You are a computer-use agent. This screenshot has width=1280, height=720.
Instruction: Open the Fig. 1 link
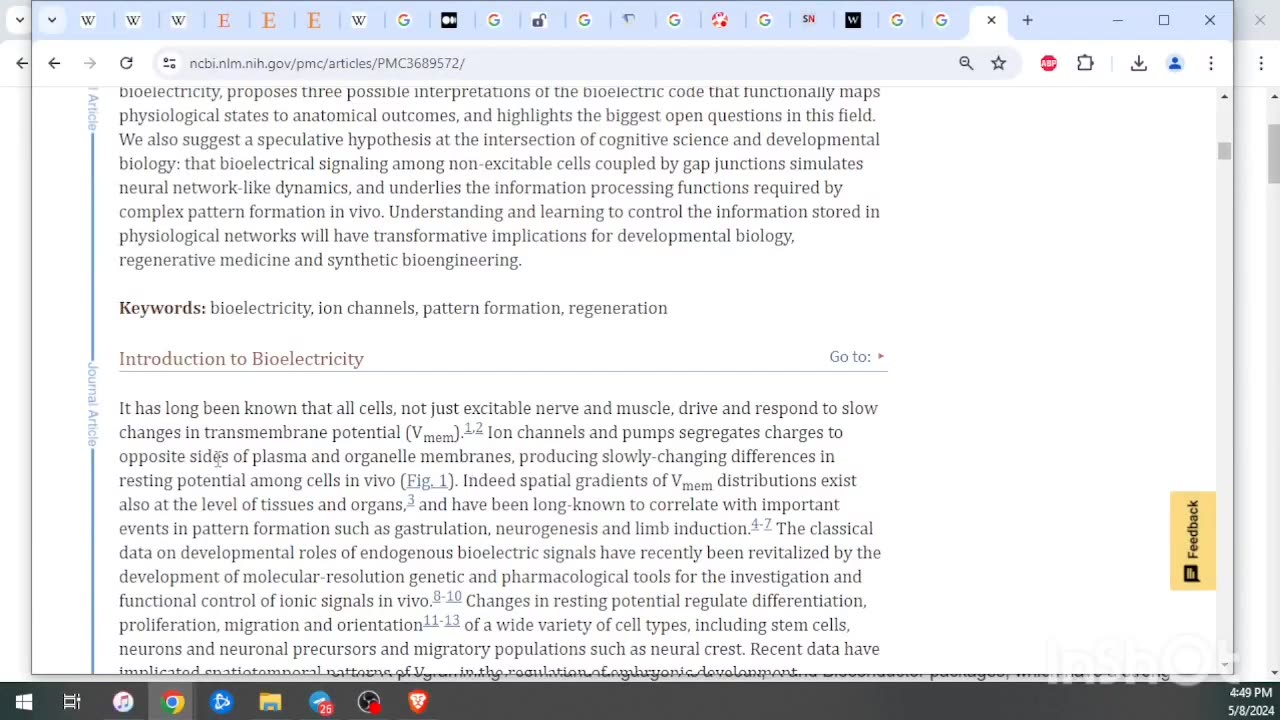pos(427,481)
